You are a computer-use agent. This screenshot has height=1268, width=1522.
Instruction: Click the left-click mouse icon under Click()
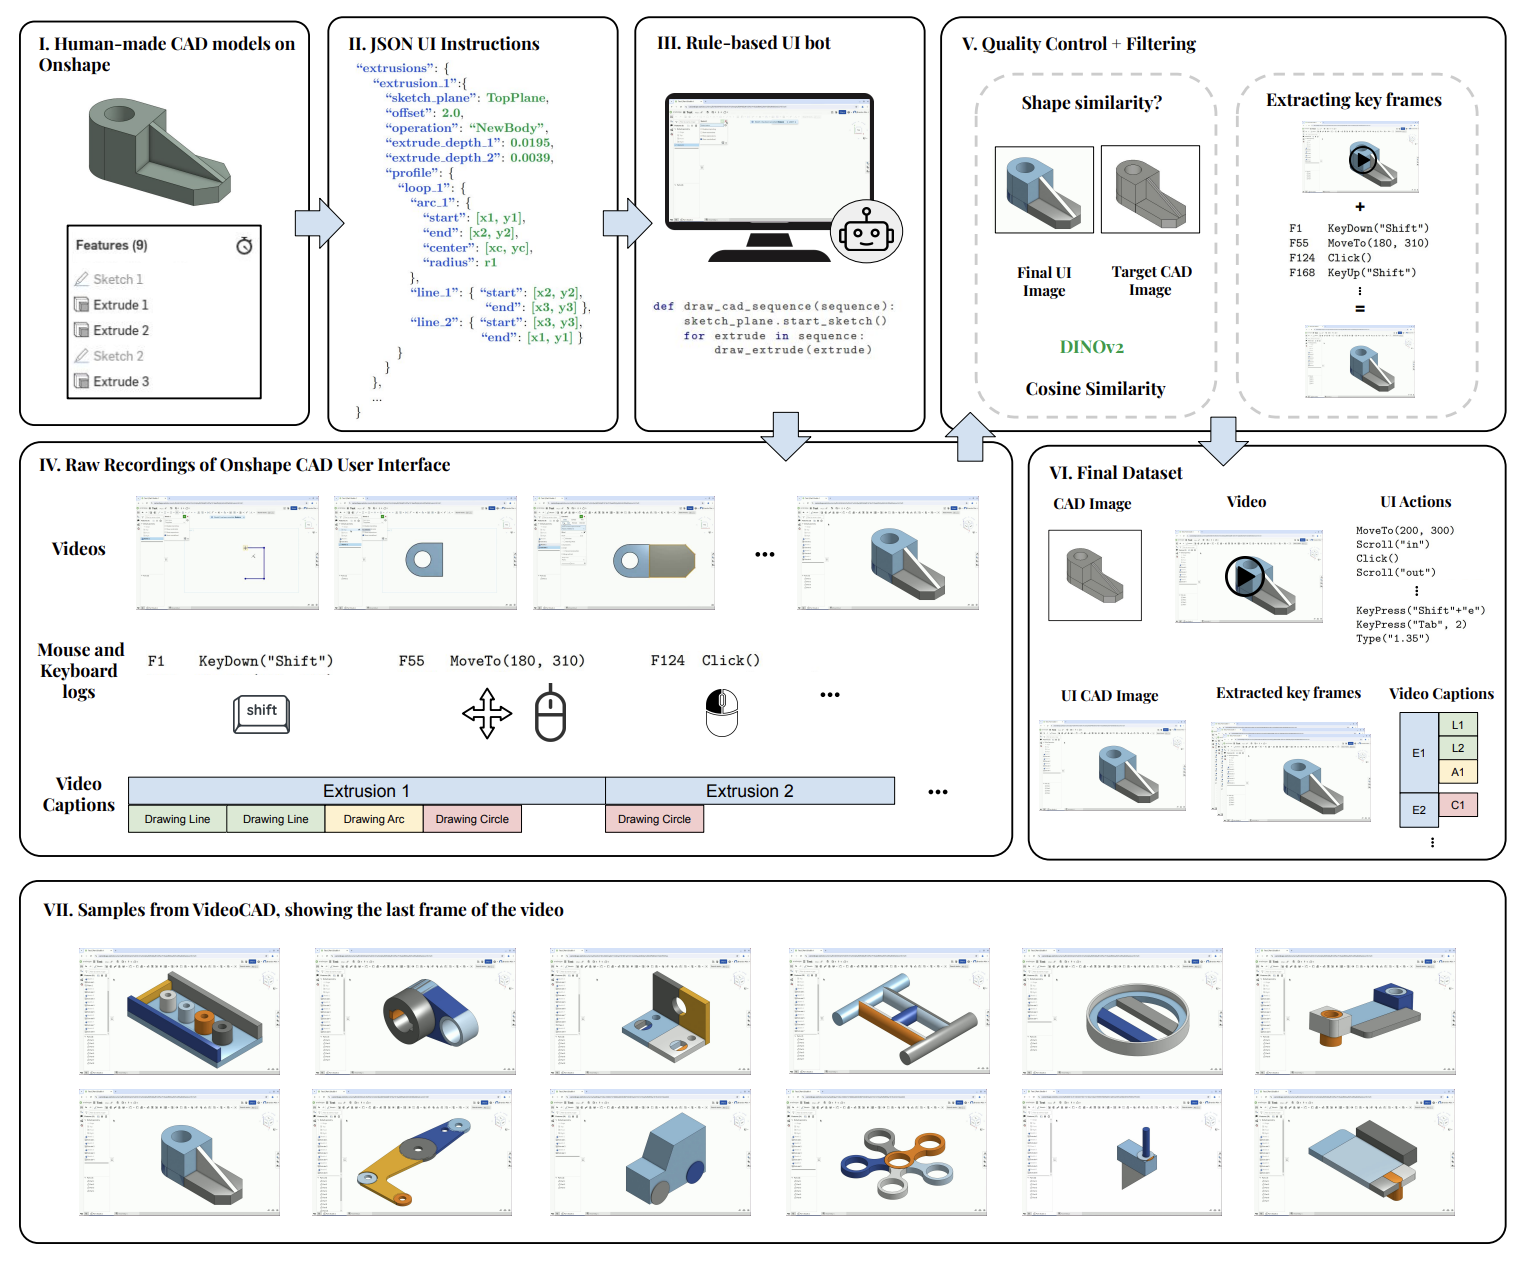click(x=721, y=712)
